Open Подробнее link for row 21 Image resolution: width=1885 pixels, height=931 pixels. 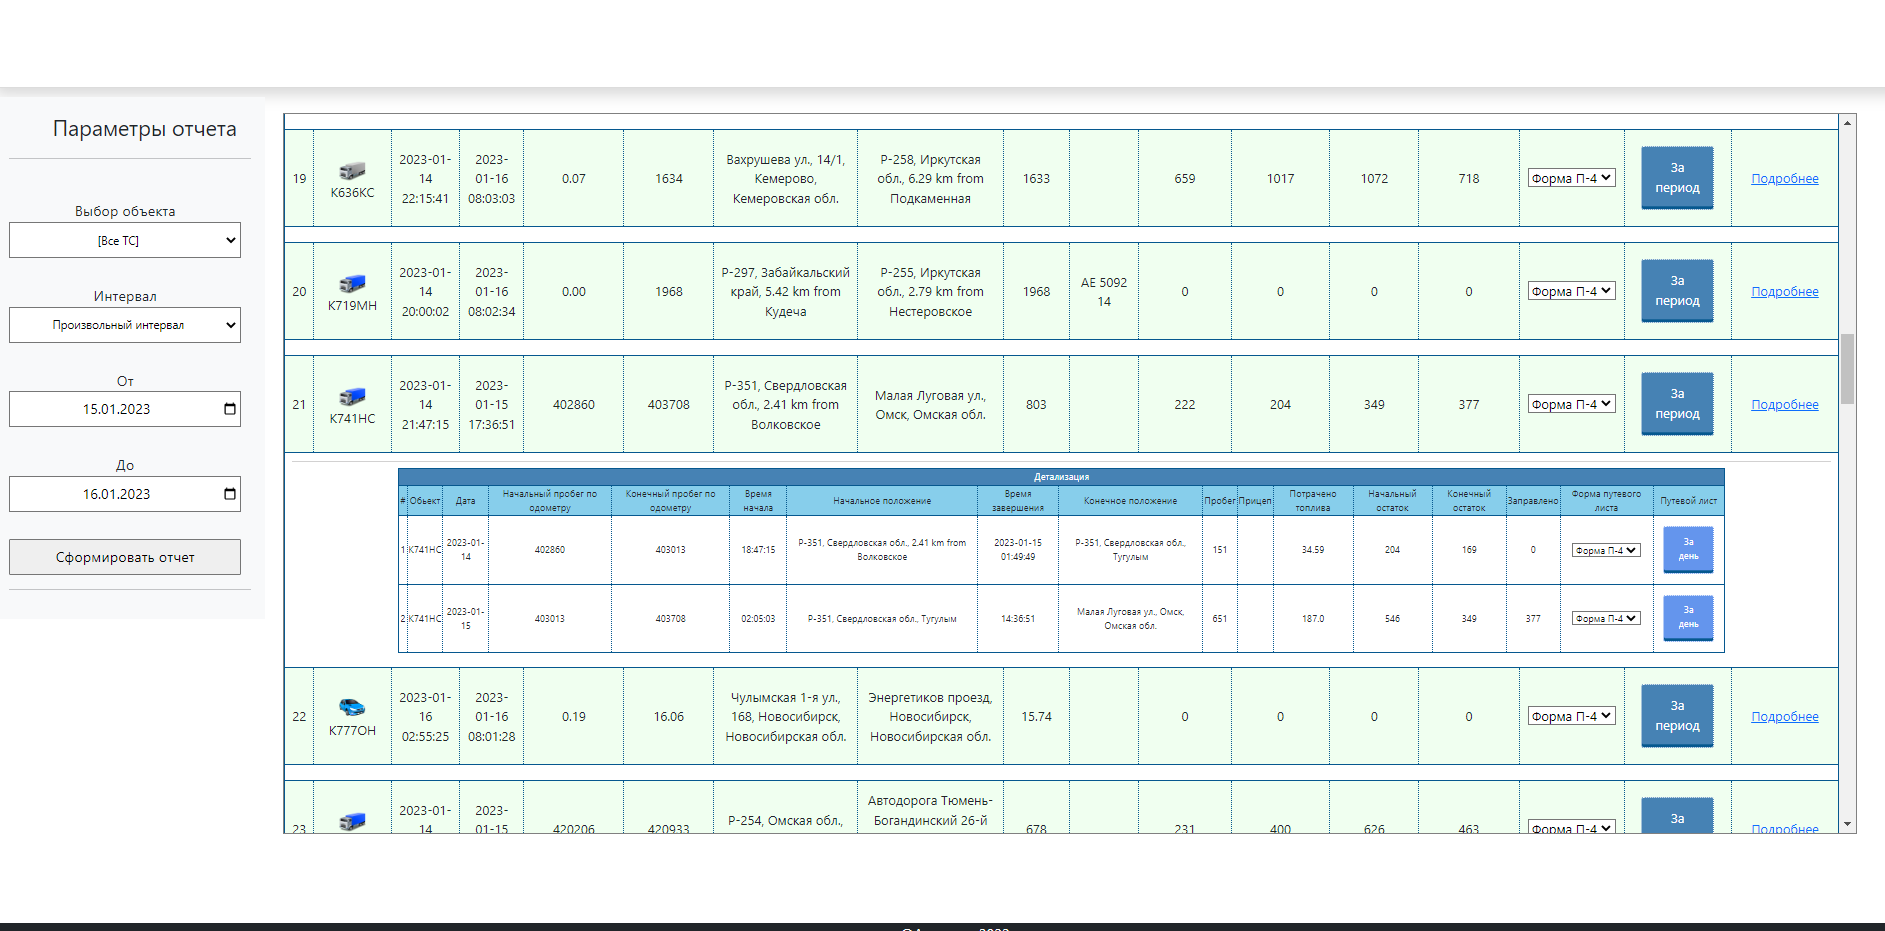[1784, 405]
